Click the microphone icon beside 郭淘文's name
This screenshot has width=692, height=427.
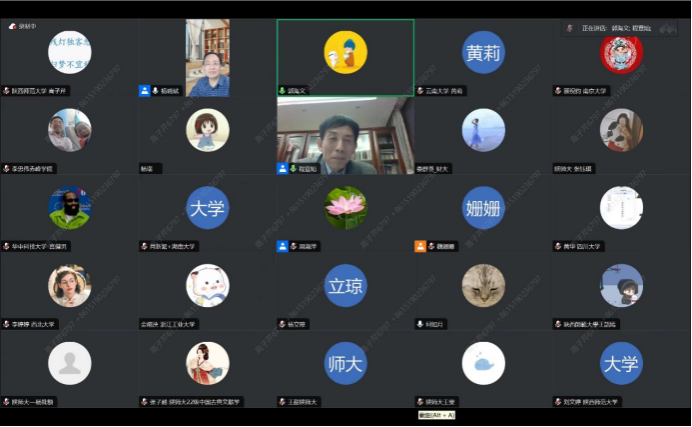pyautogui.click(x=282, y=90)
